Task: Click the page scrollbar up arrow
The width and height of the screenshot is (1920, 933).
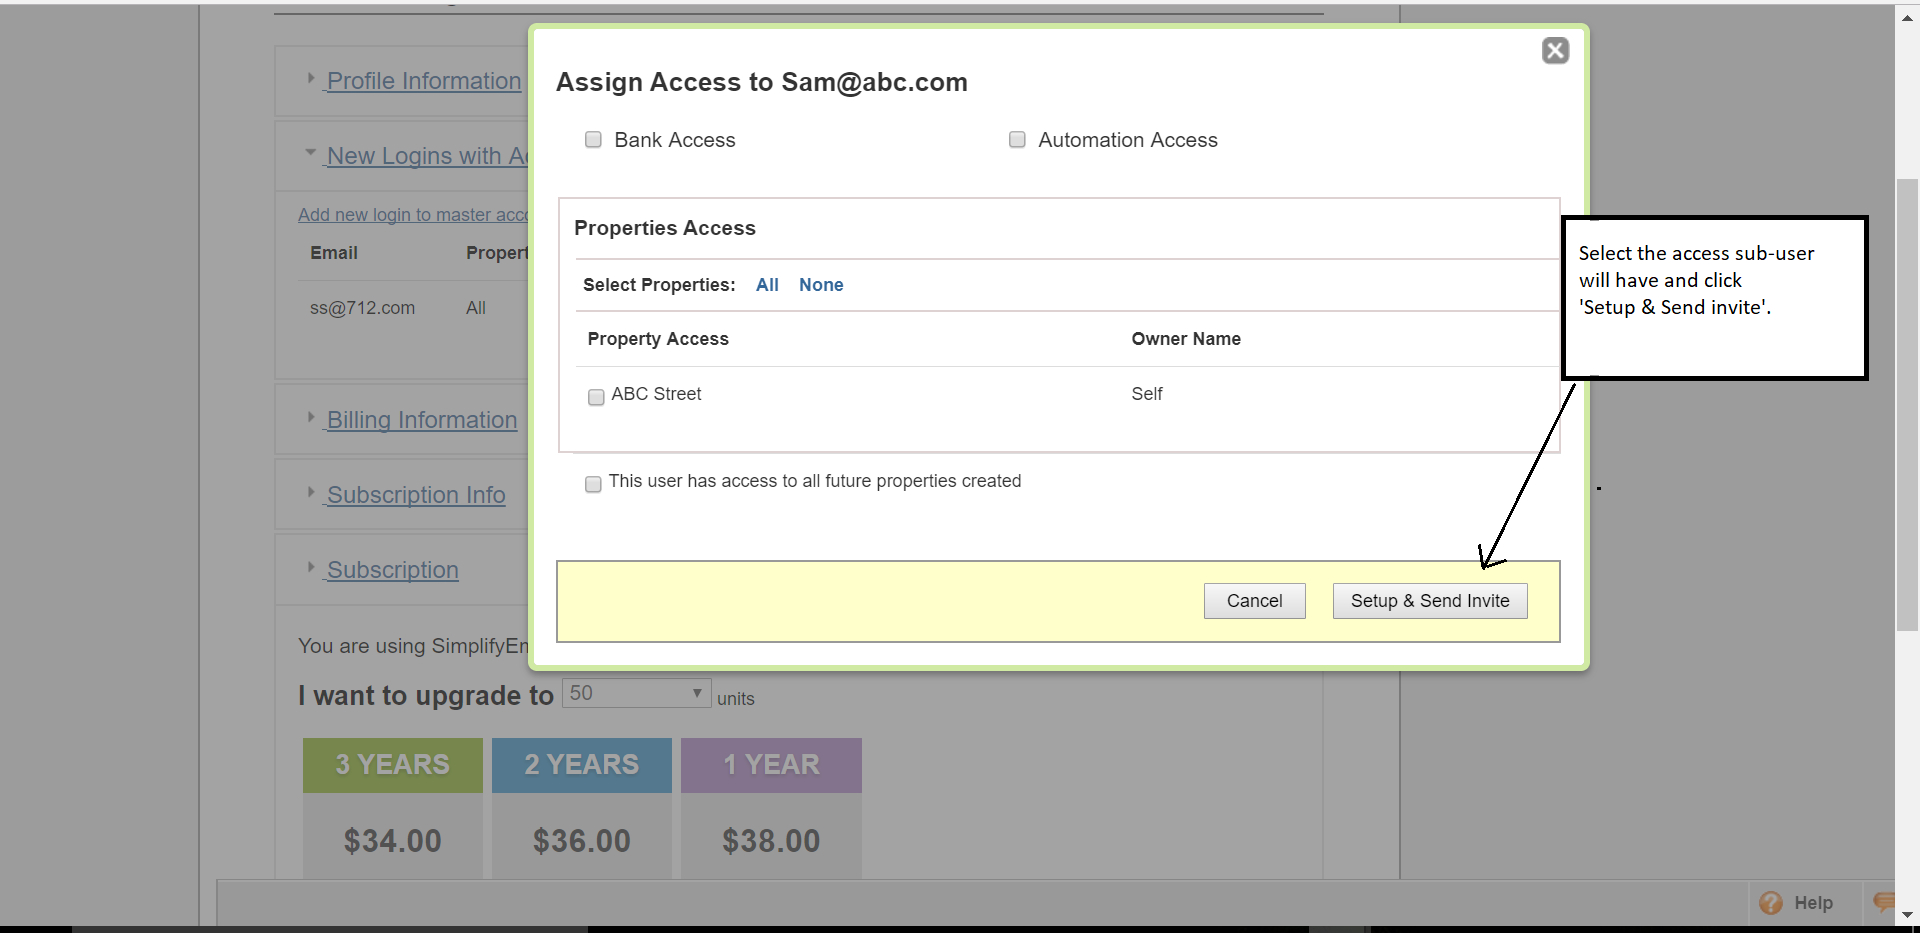Action: 1907,17
